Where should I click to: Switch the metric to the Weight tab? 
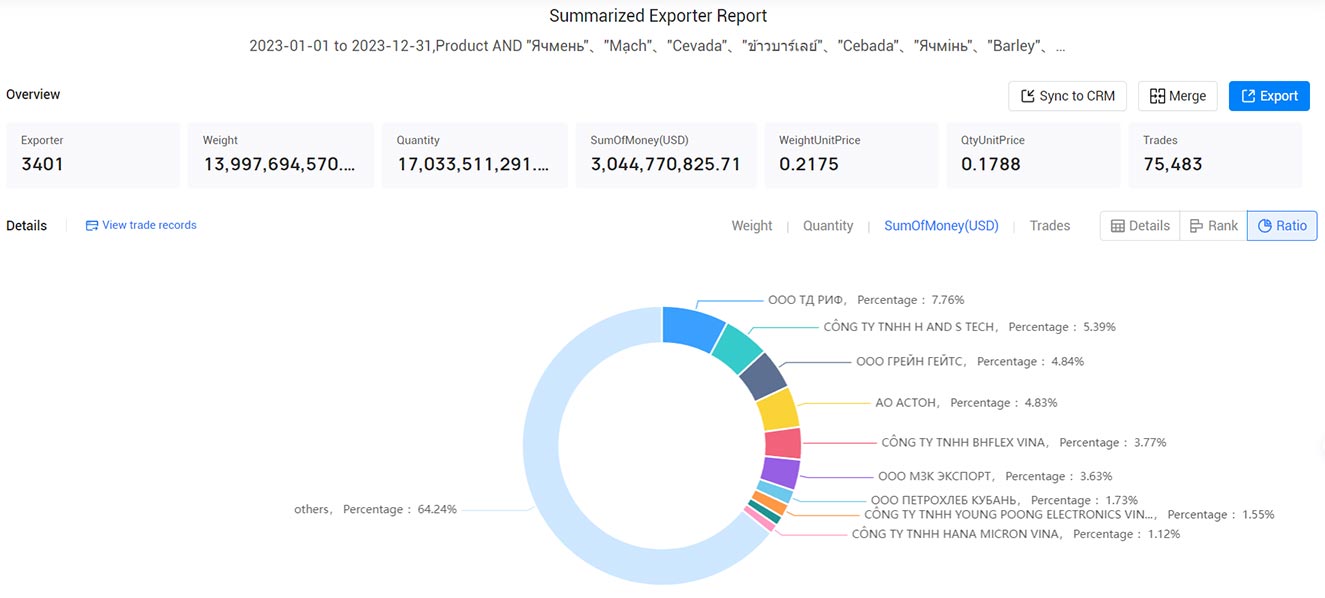[x=752, y=226]
